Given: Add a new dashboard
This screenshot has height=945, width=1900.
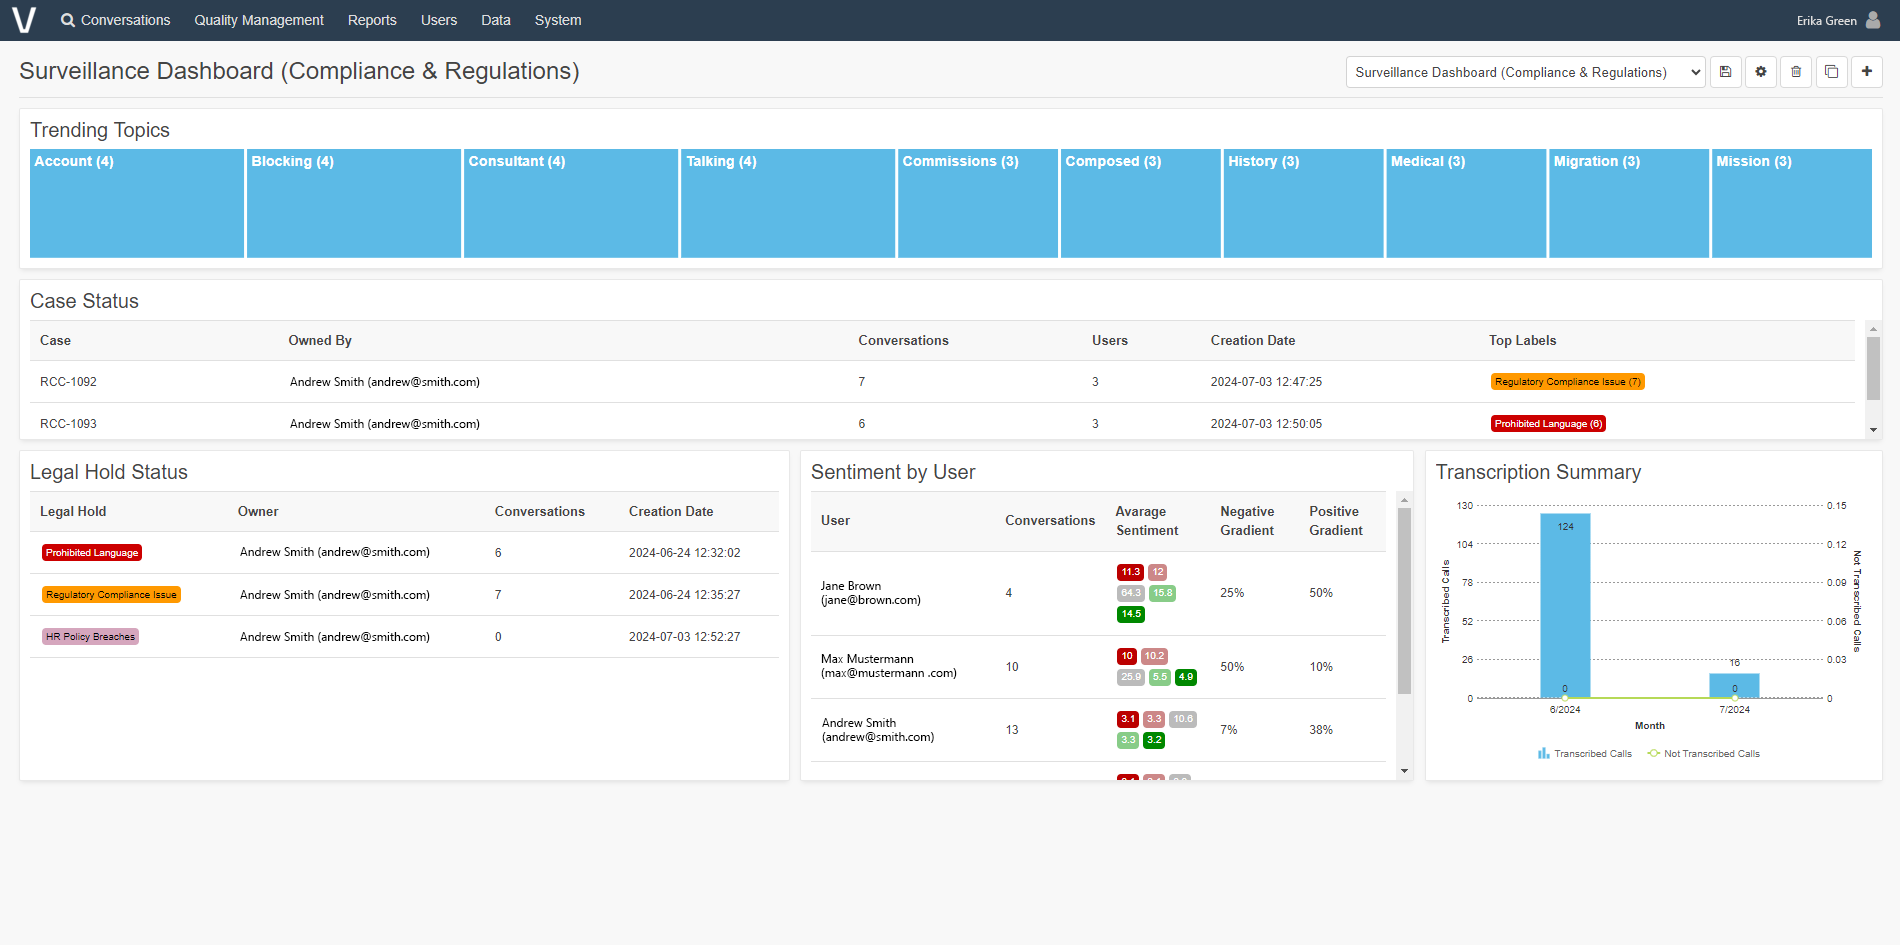Looking at the screenshot, I should point(1866,71).
